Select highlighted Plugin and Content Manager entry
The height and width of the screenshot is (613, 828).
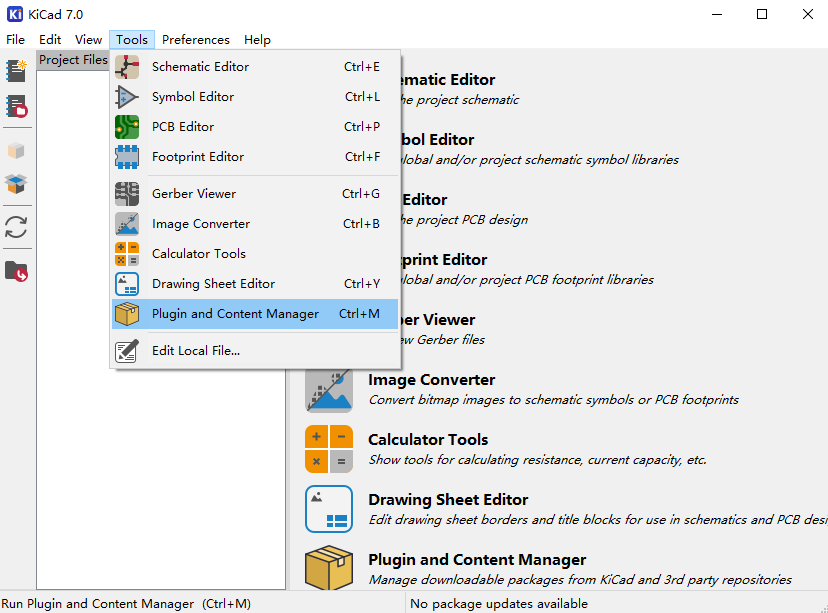255,314
